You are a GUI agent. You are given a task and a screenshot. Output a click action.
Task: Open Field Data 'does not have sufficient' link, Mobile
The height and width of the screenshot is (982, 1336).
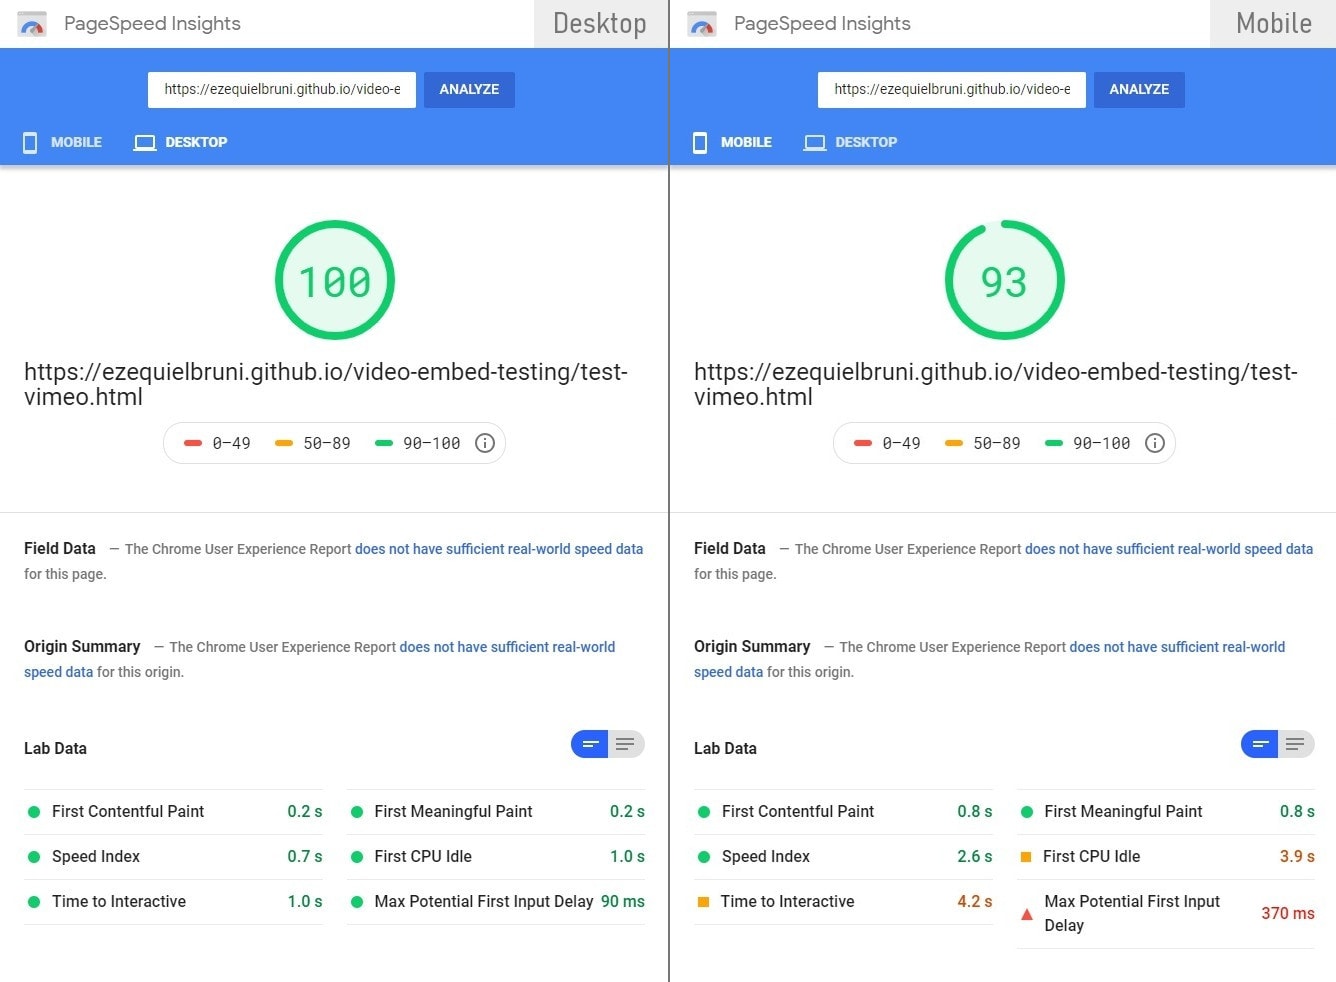pos(1169,549)
